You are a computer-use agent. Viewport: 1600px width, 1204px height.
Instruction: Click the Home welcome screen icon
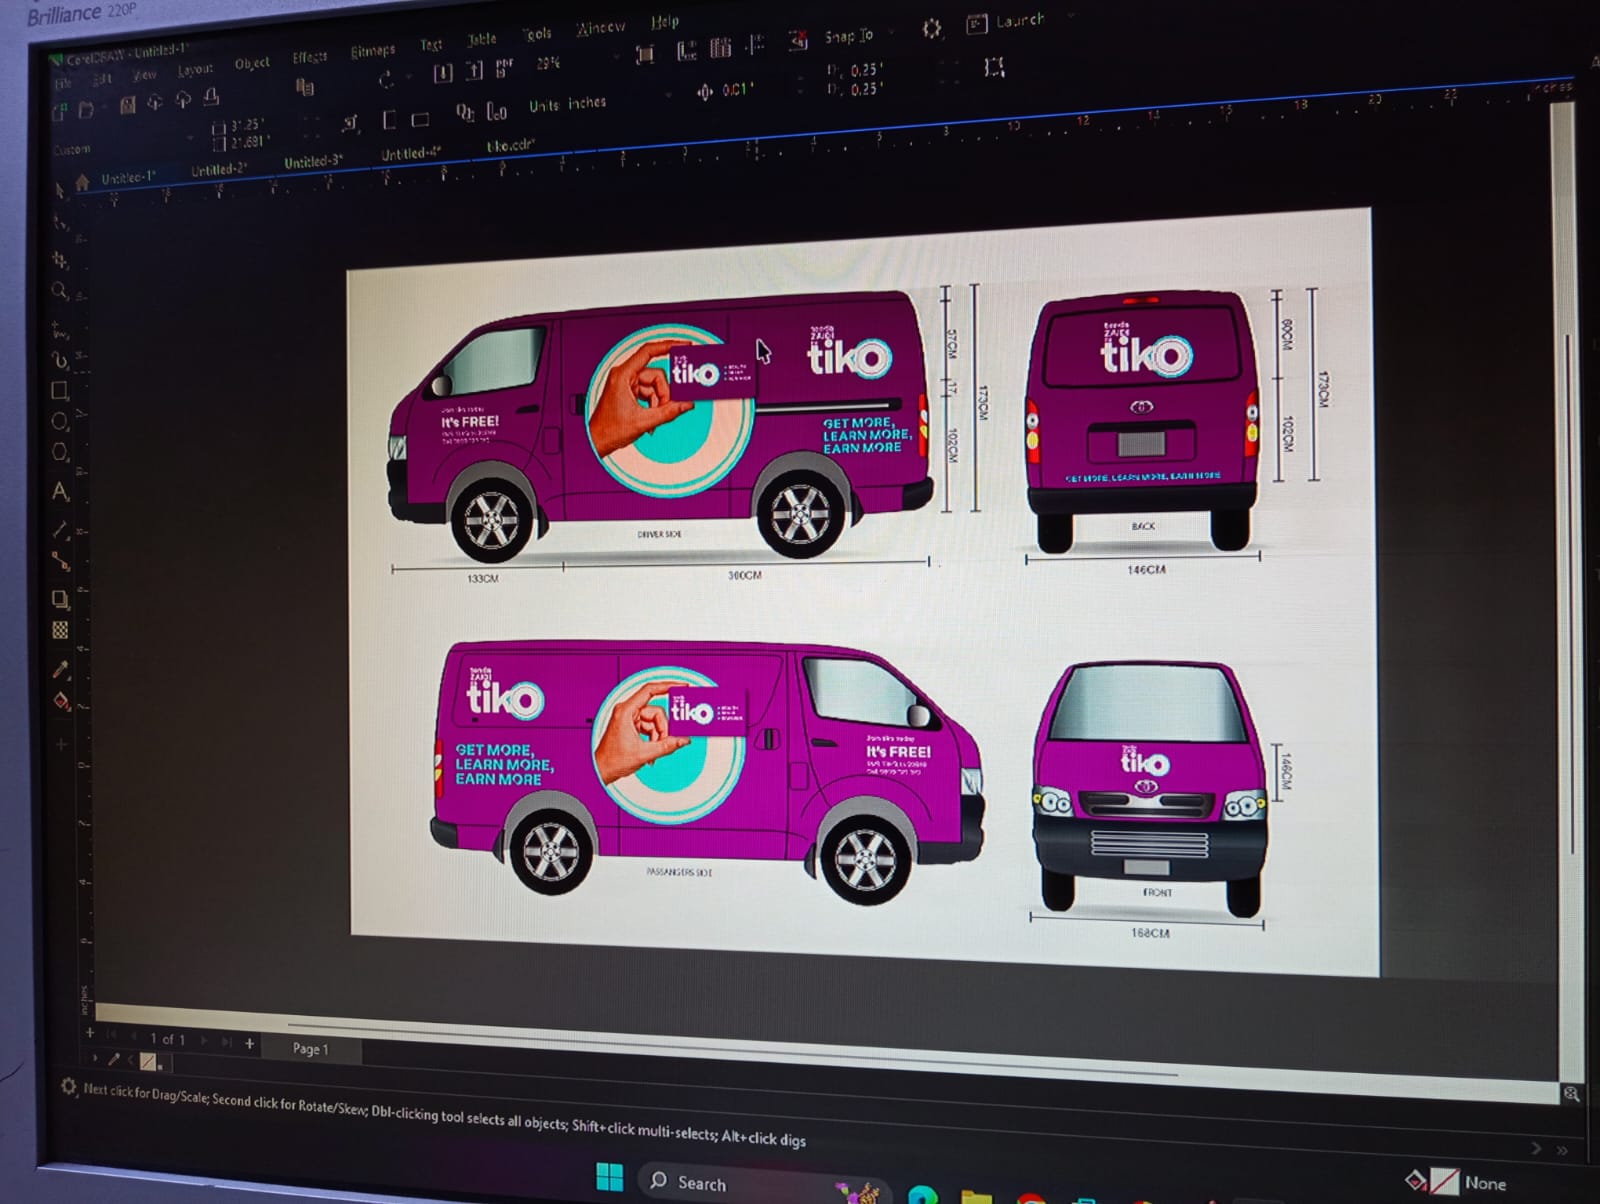coord(82,182)
